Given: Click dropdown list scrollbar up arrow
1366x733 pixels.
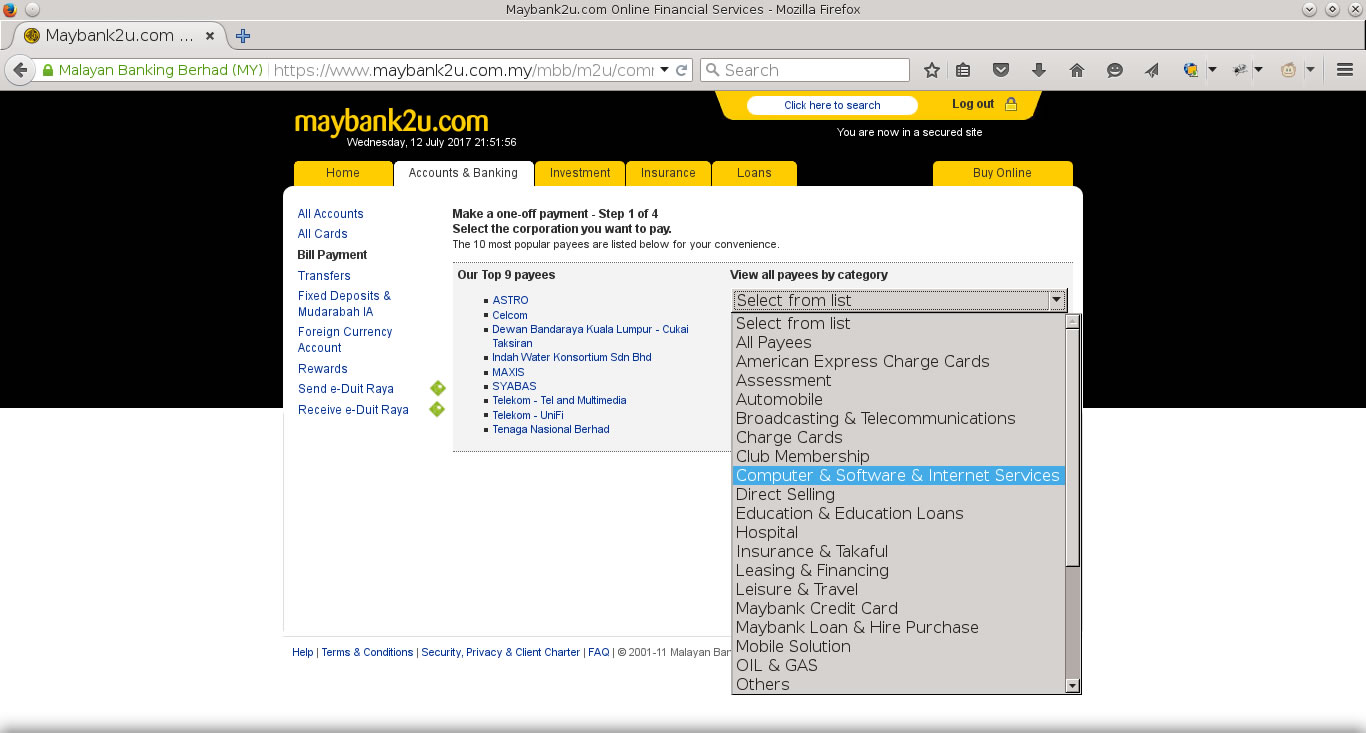Looking at the screenshot, I should click(x=1073, y=322).
